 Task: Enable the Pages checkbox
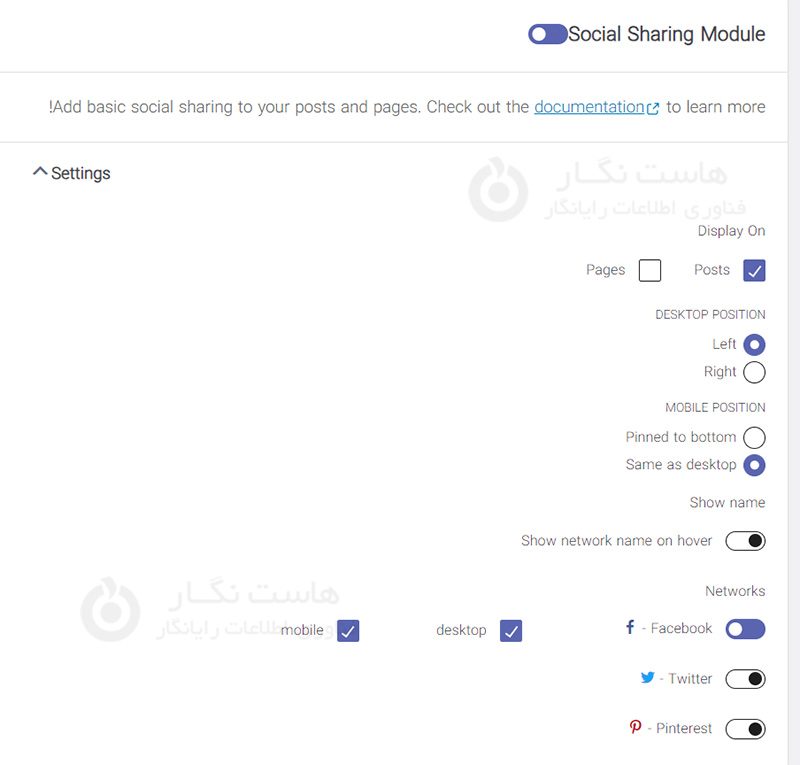click(650, 270)
